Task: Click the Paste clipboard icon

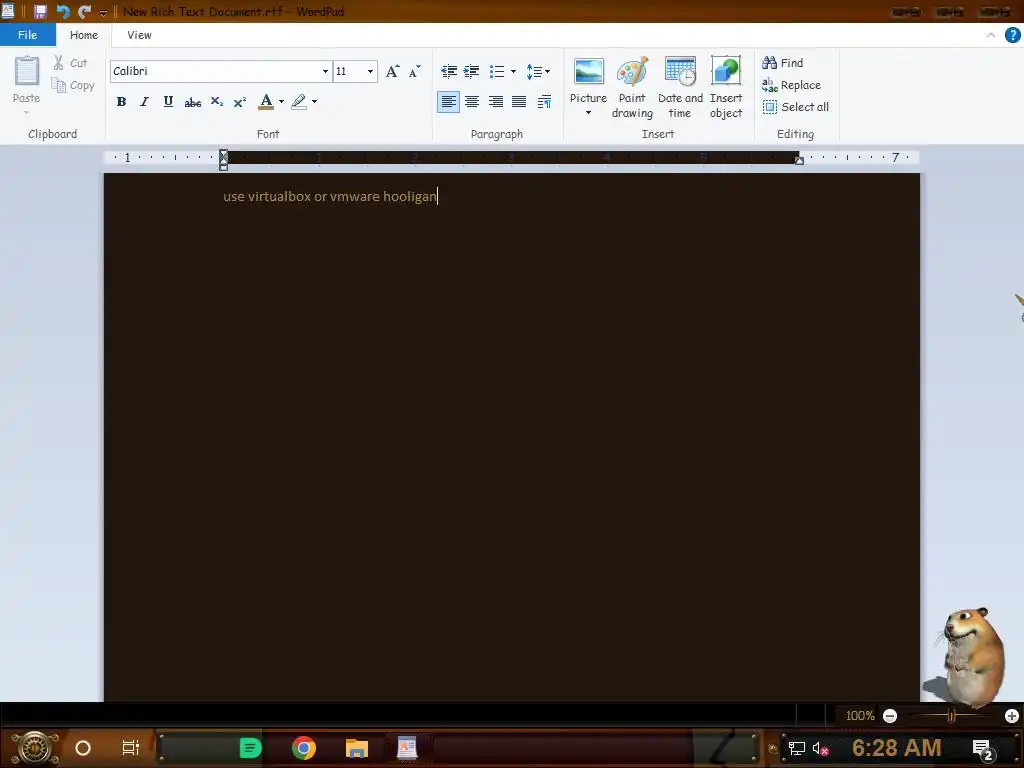Action: [x=27, y=71]
